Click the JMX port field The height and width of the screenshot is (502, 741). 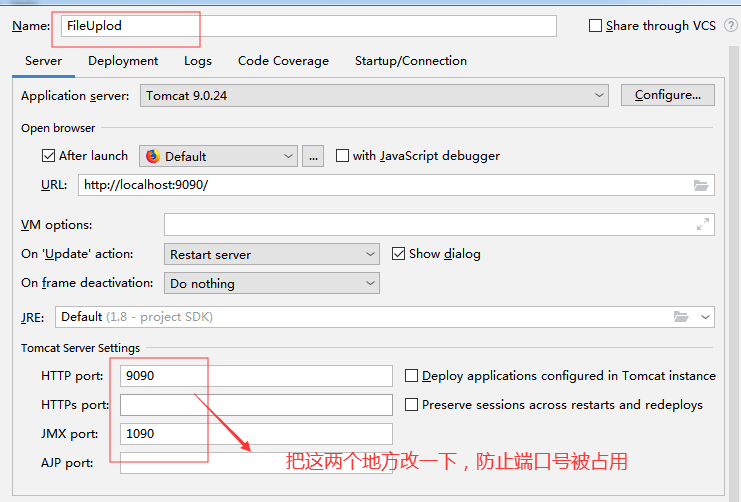pos(256,434)
